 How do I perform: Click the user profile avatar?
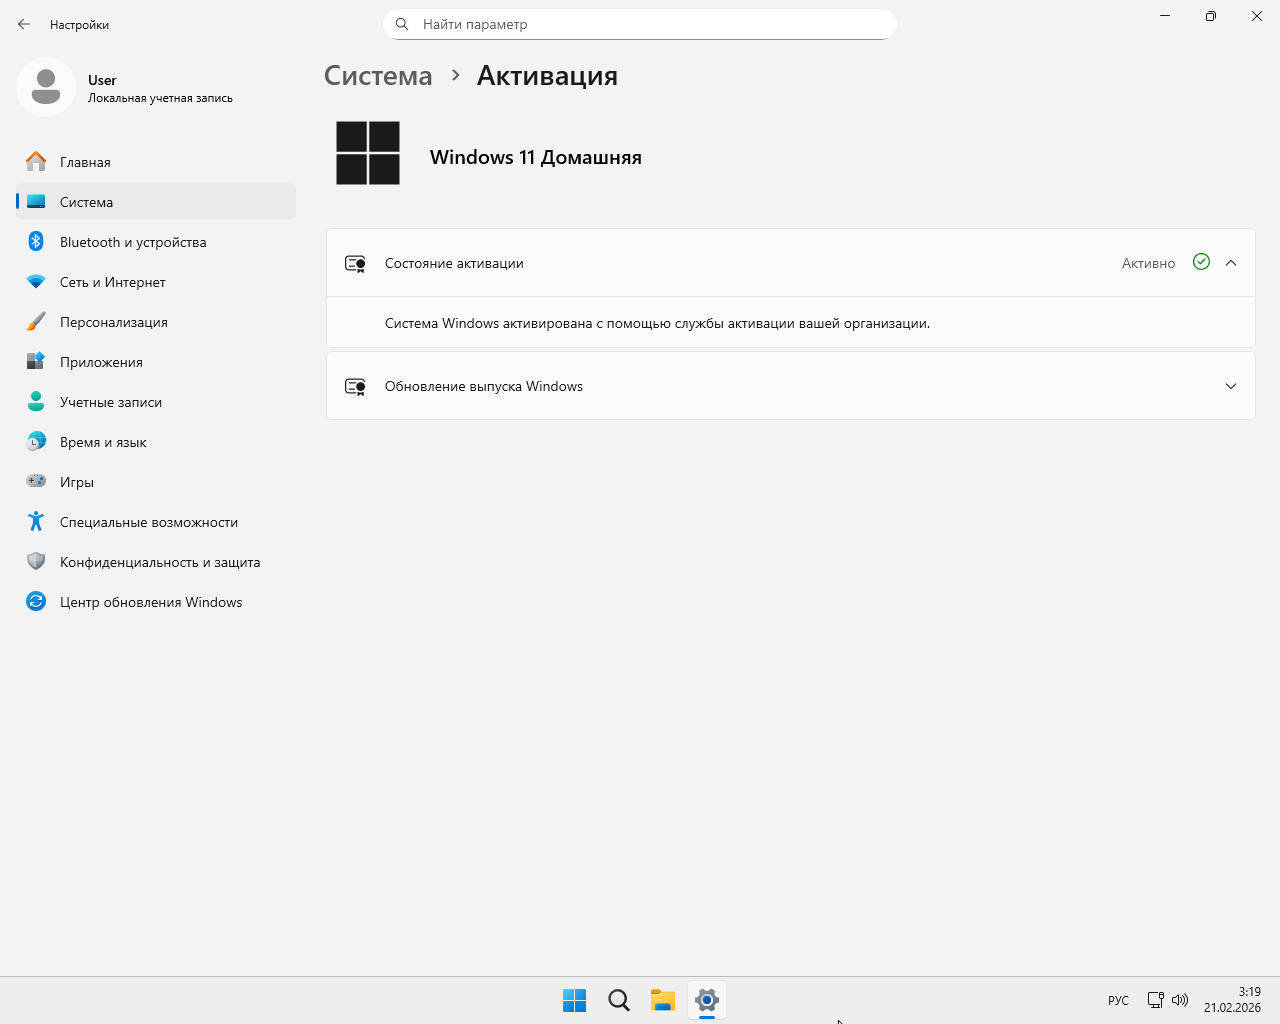point(46,88)
